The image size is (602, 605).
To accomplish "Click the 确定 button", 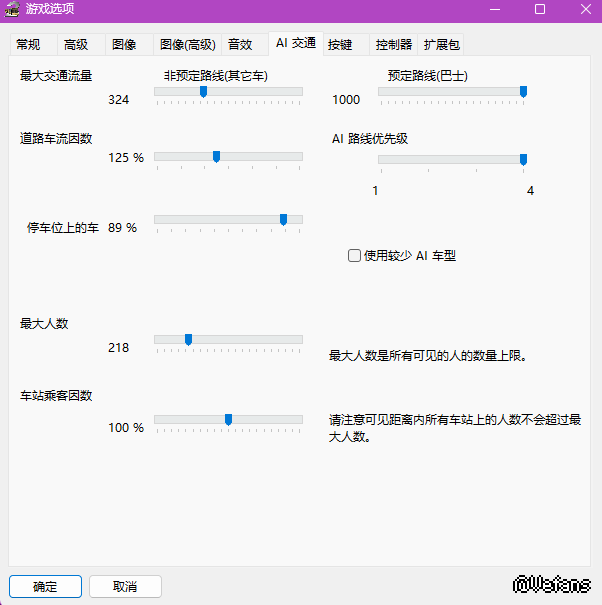I will 46,586.
